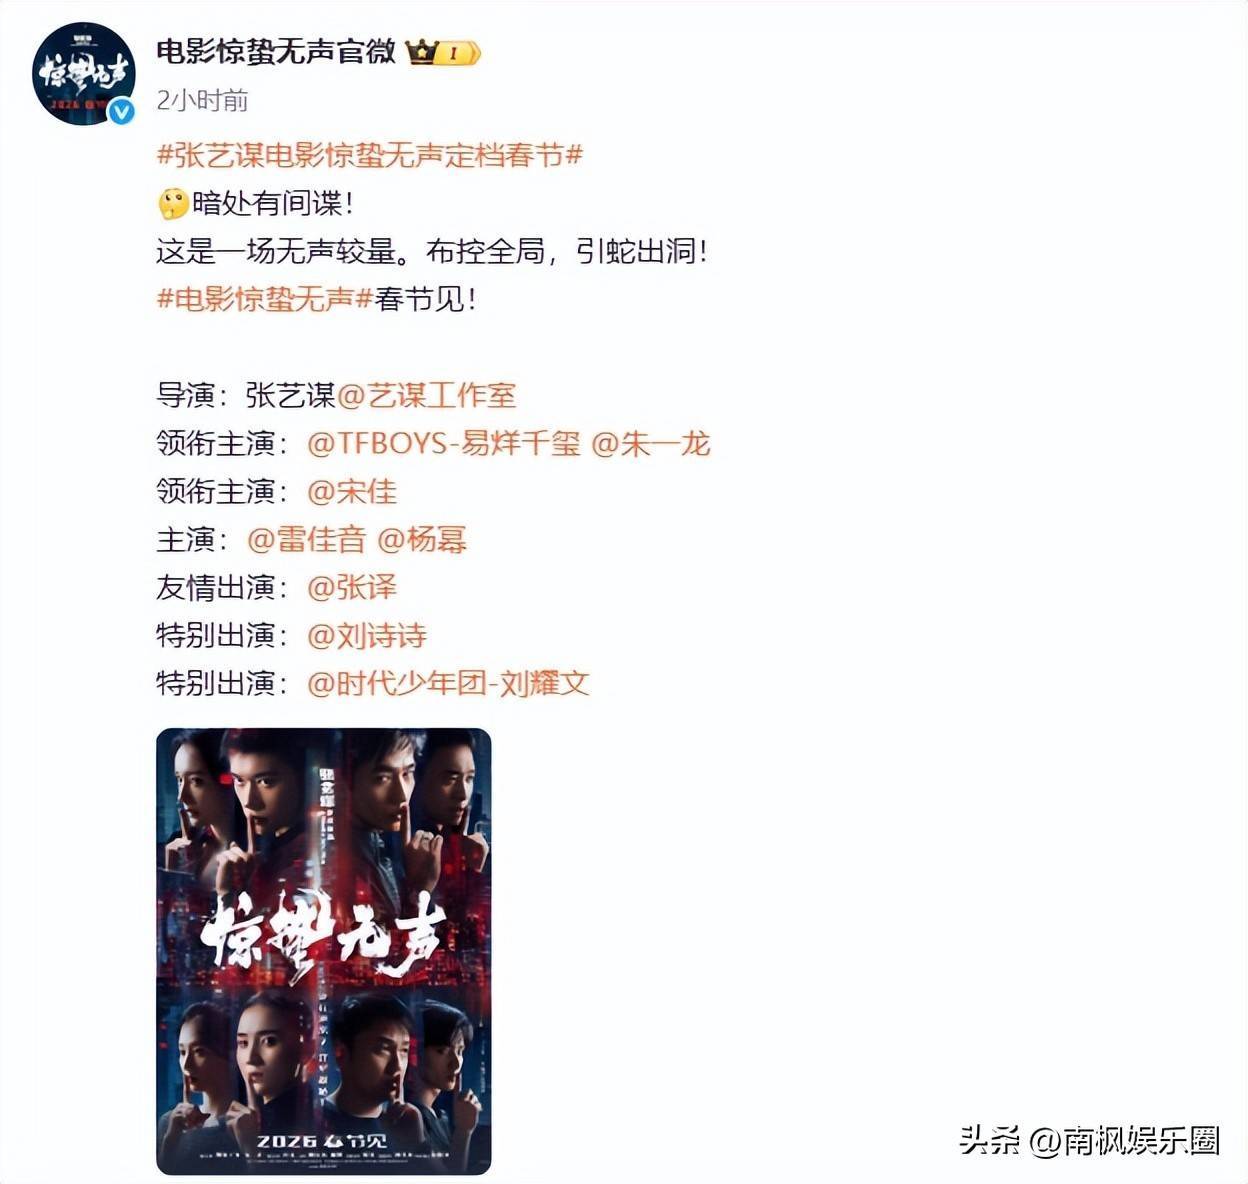
Task: Enlarge the 惊蛰无声 movie poster image
Action: 324,951
